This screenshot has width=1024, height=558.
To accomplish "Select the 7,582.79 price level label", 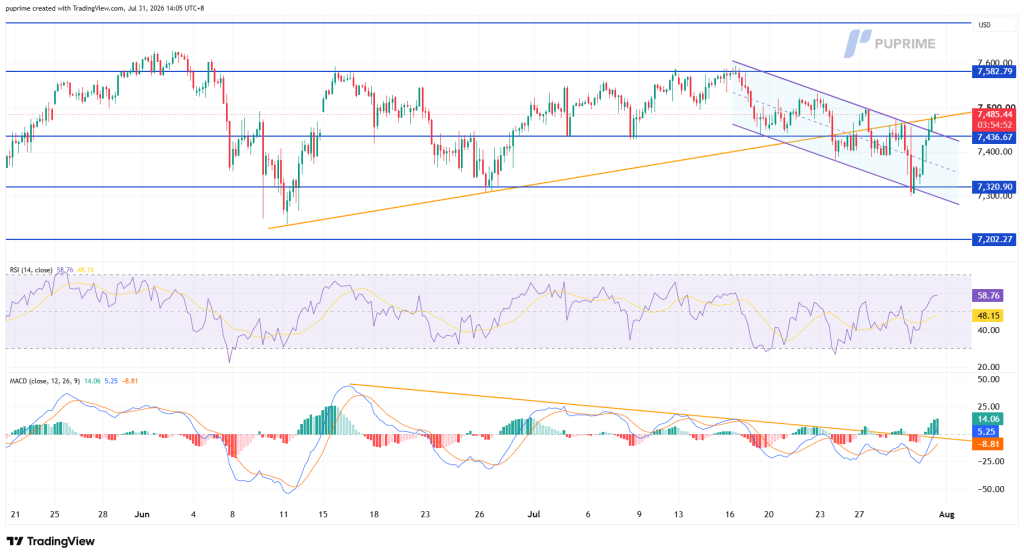I will tap(994, 72).
